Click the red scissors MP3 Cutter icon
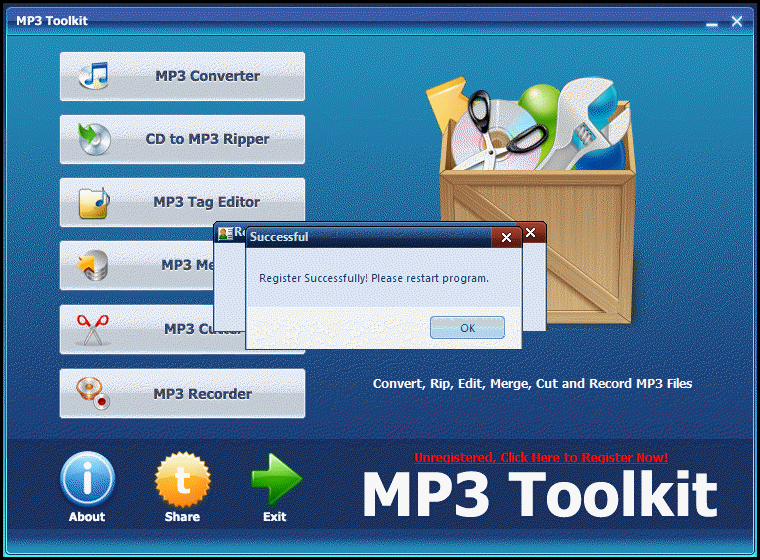Screen dimensions: 760x560 [x=93, y=330]
